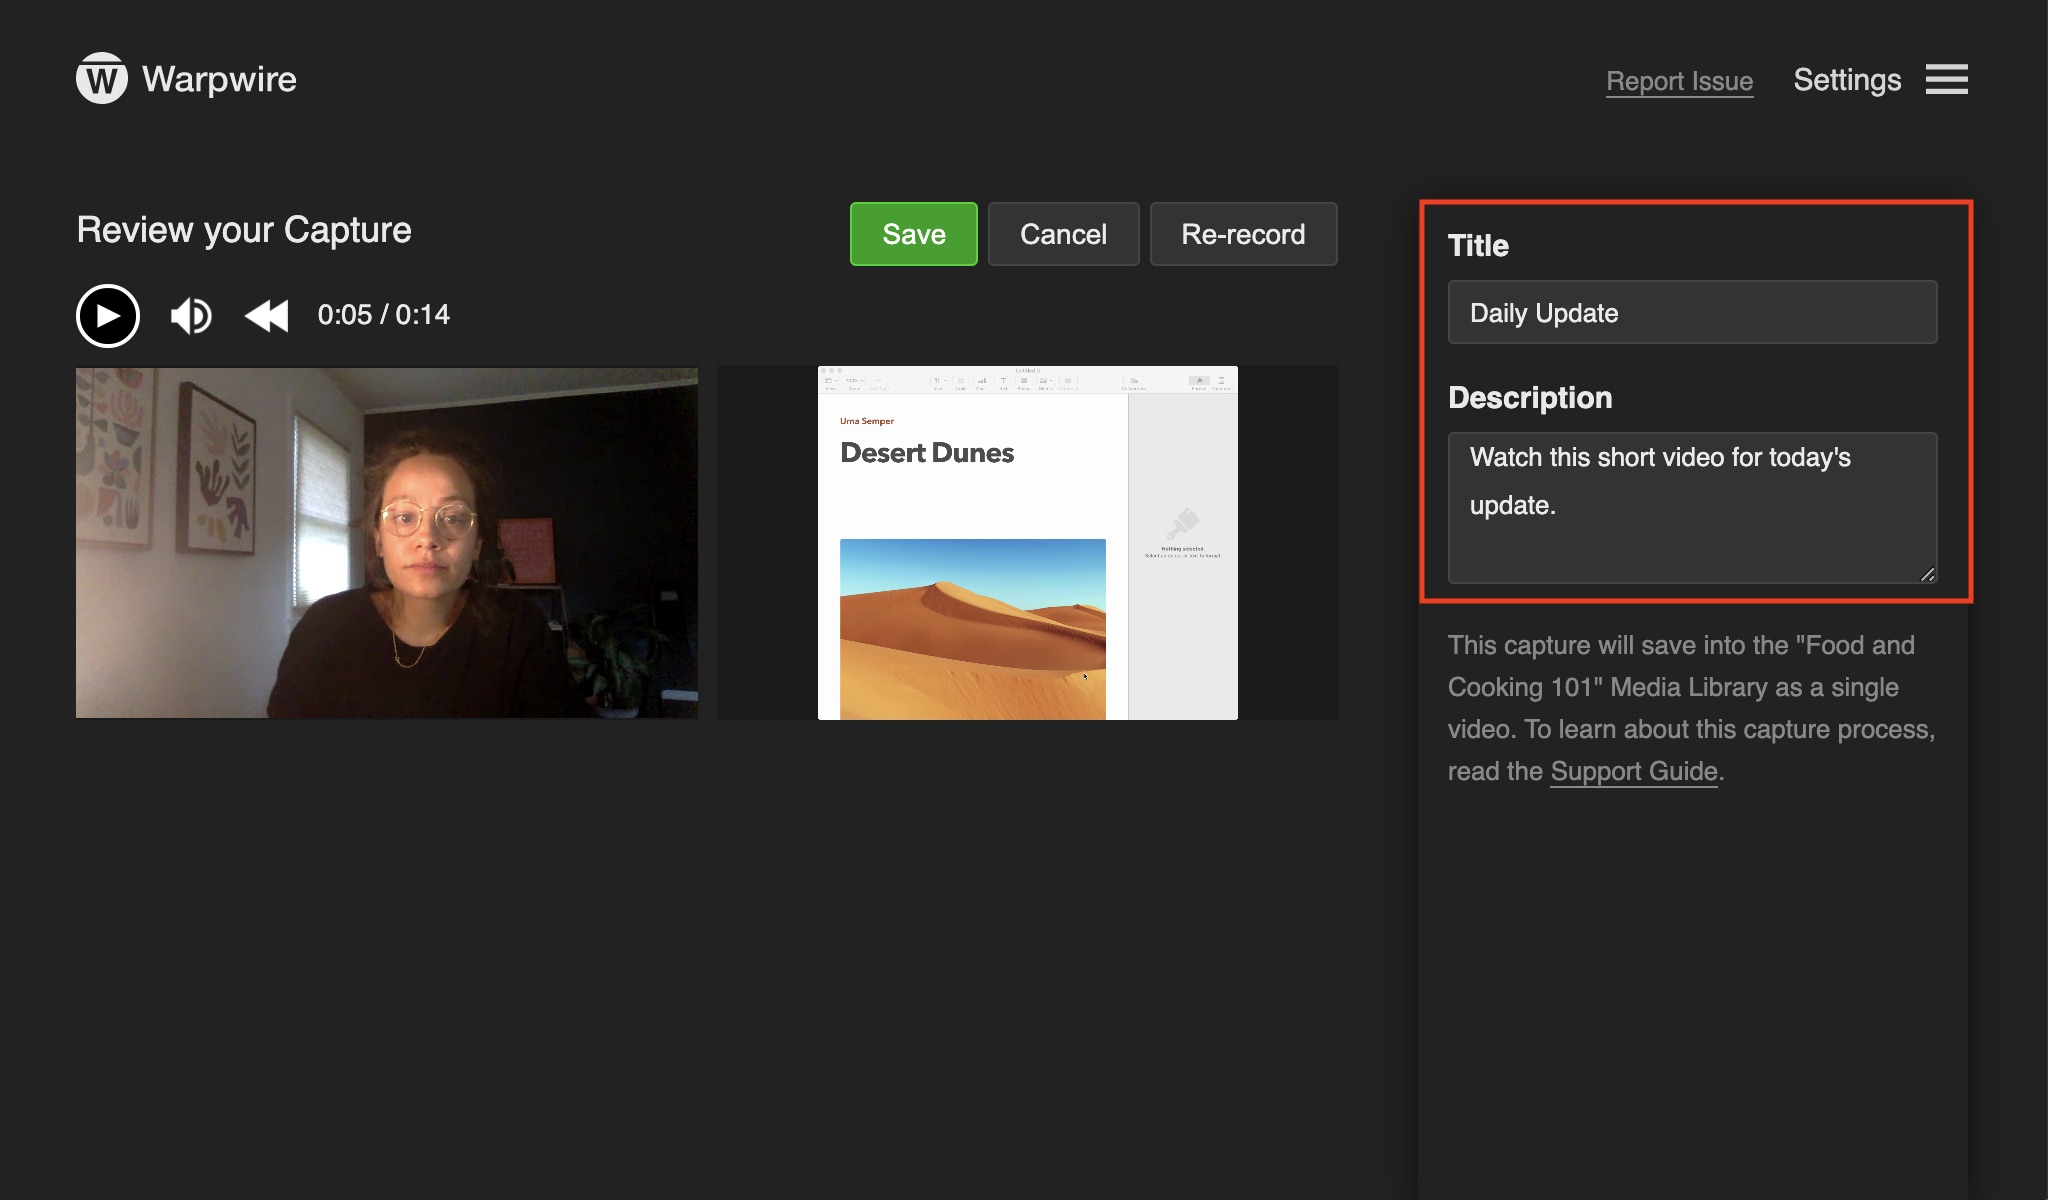Open the Support Guide link

point(1633,771)
